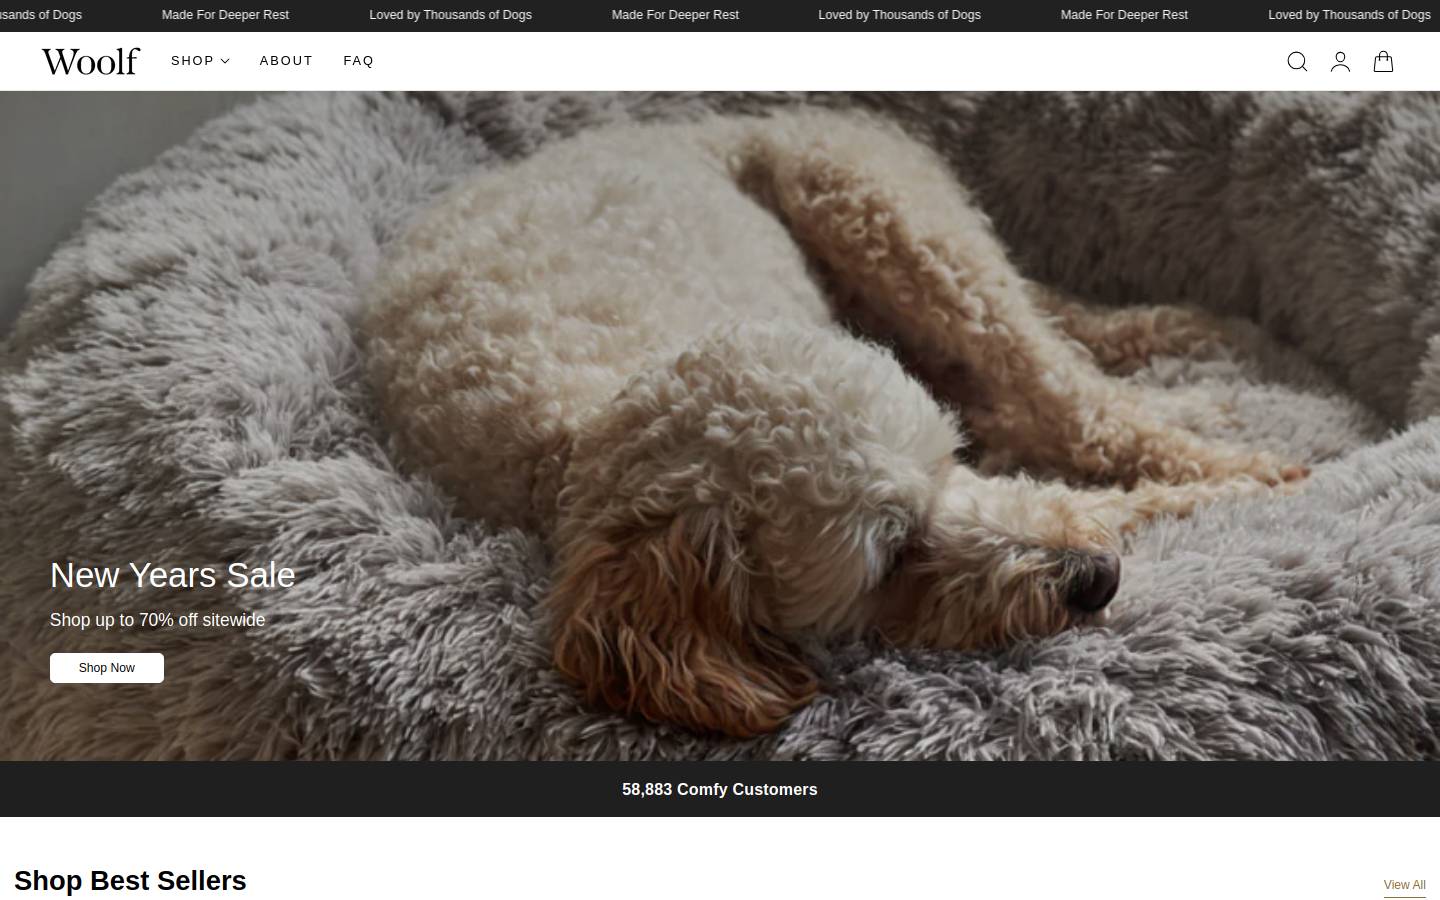
Task: Select the New Years Sale heading
Action: [x=173, y=575]
